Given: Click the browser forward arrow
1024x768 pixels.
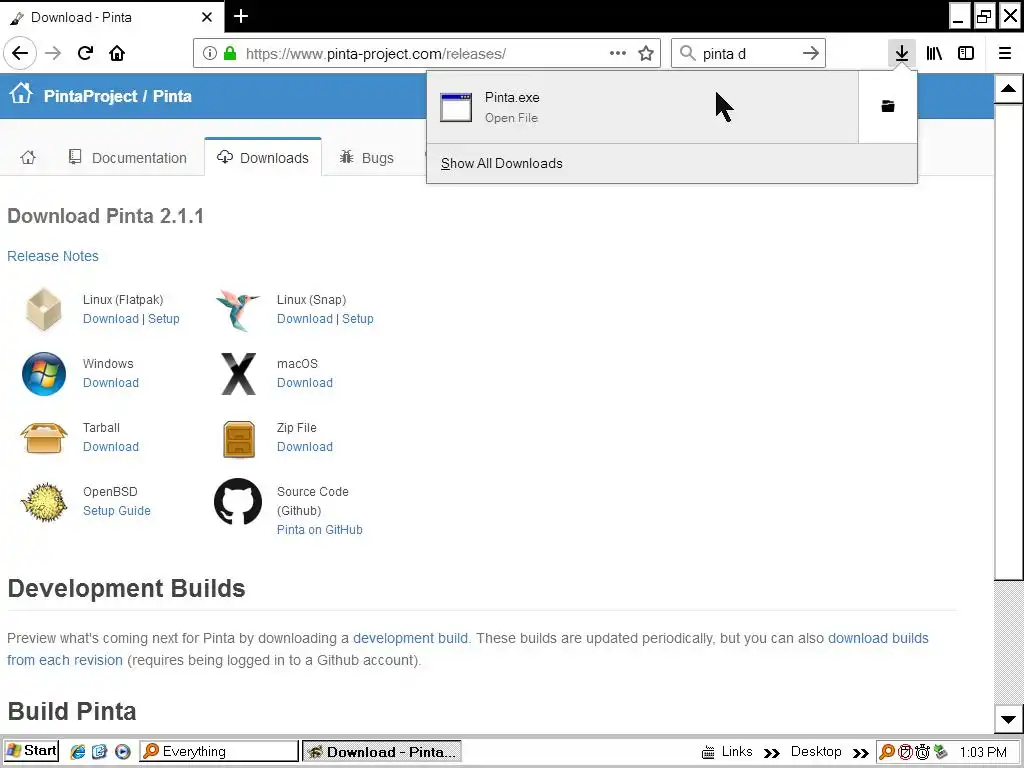Looking at the screenshot, I should point(53,53).
